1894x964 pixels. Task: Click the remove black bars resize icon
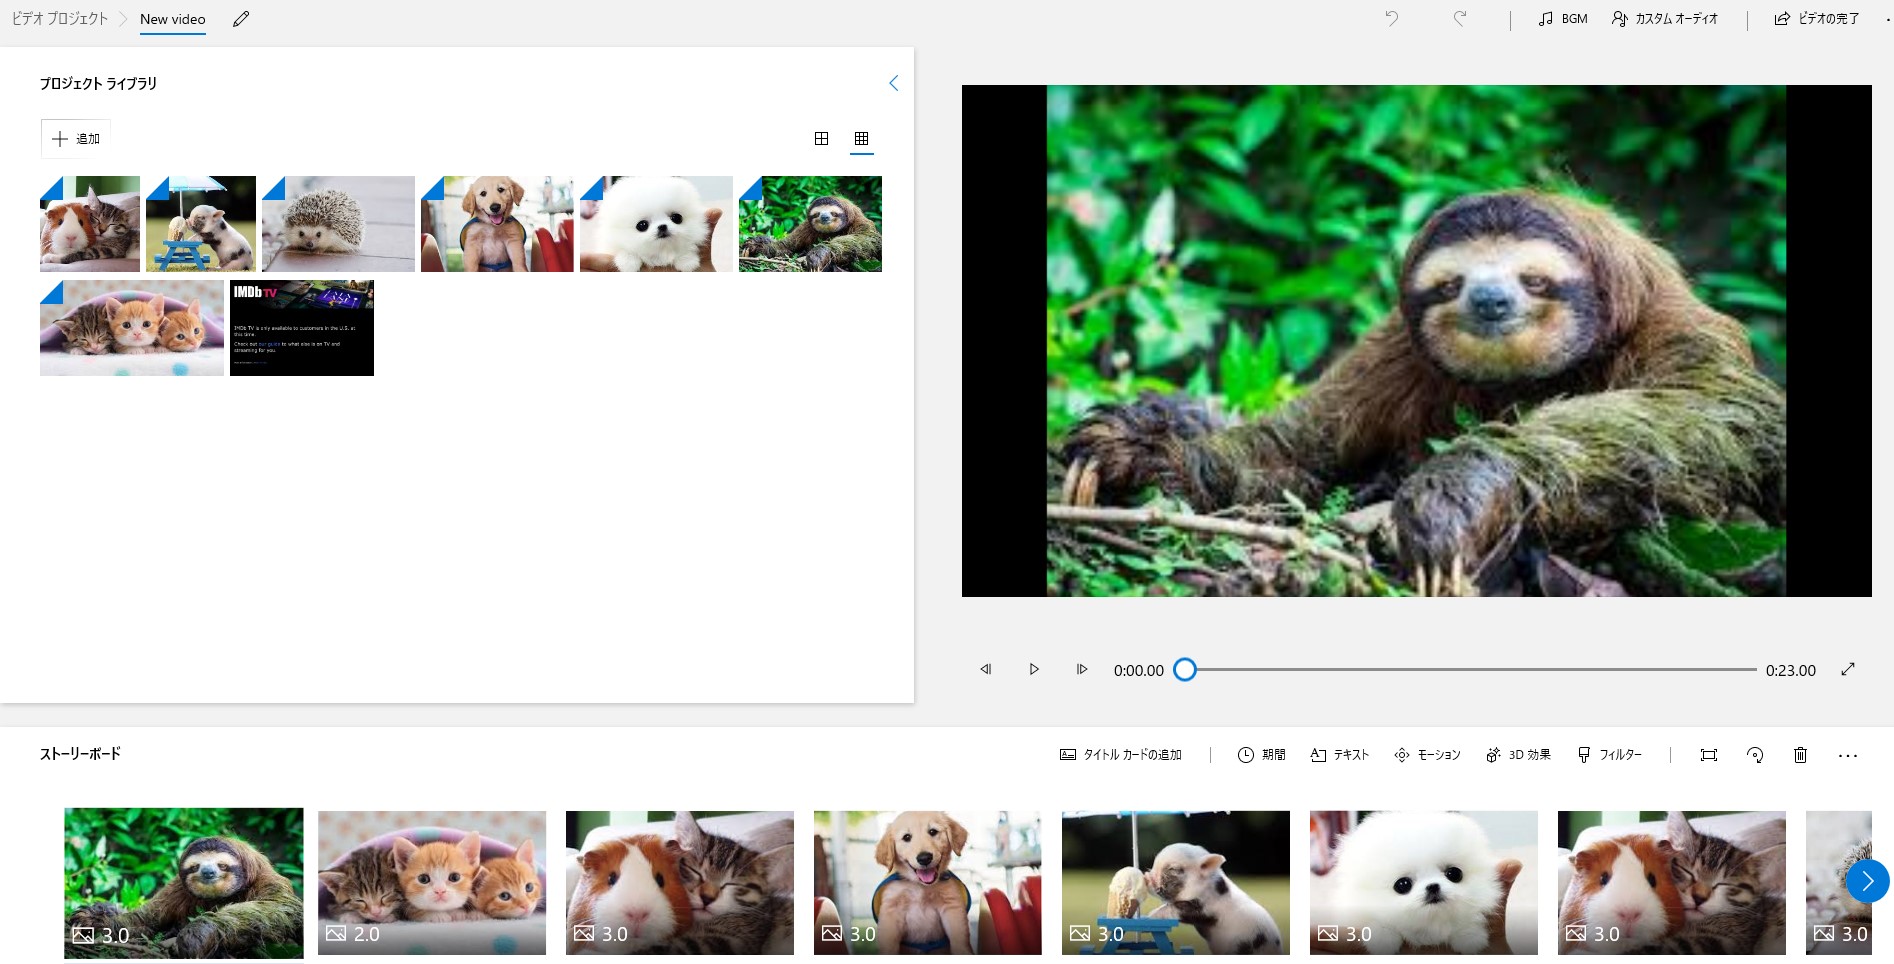[1709, 755]
